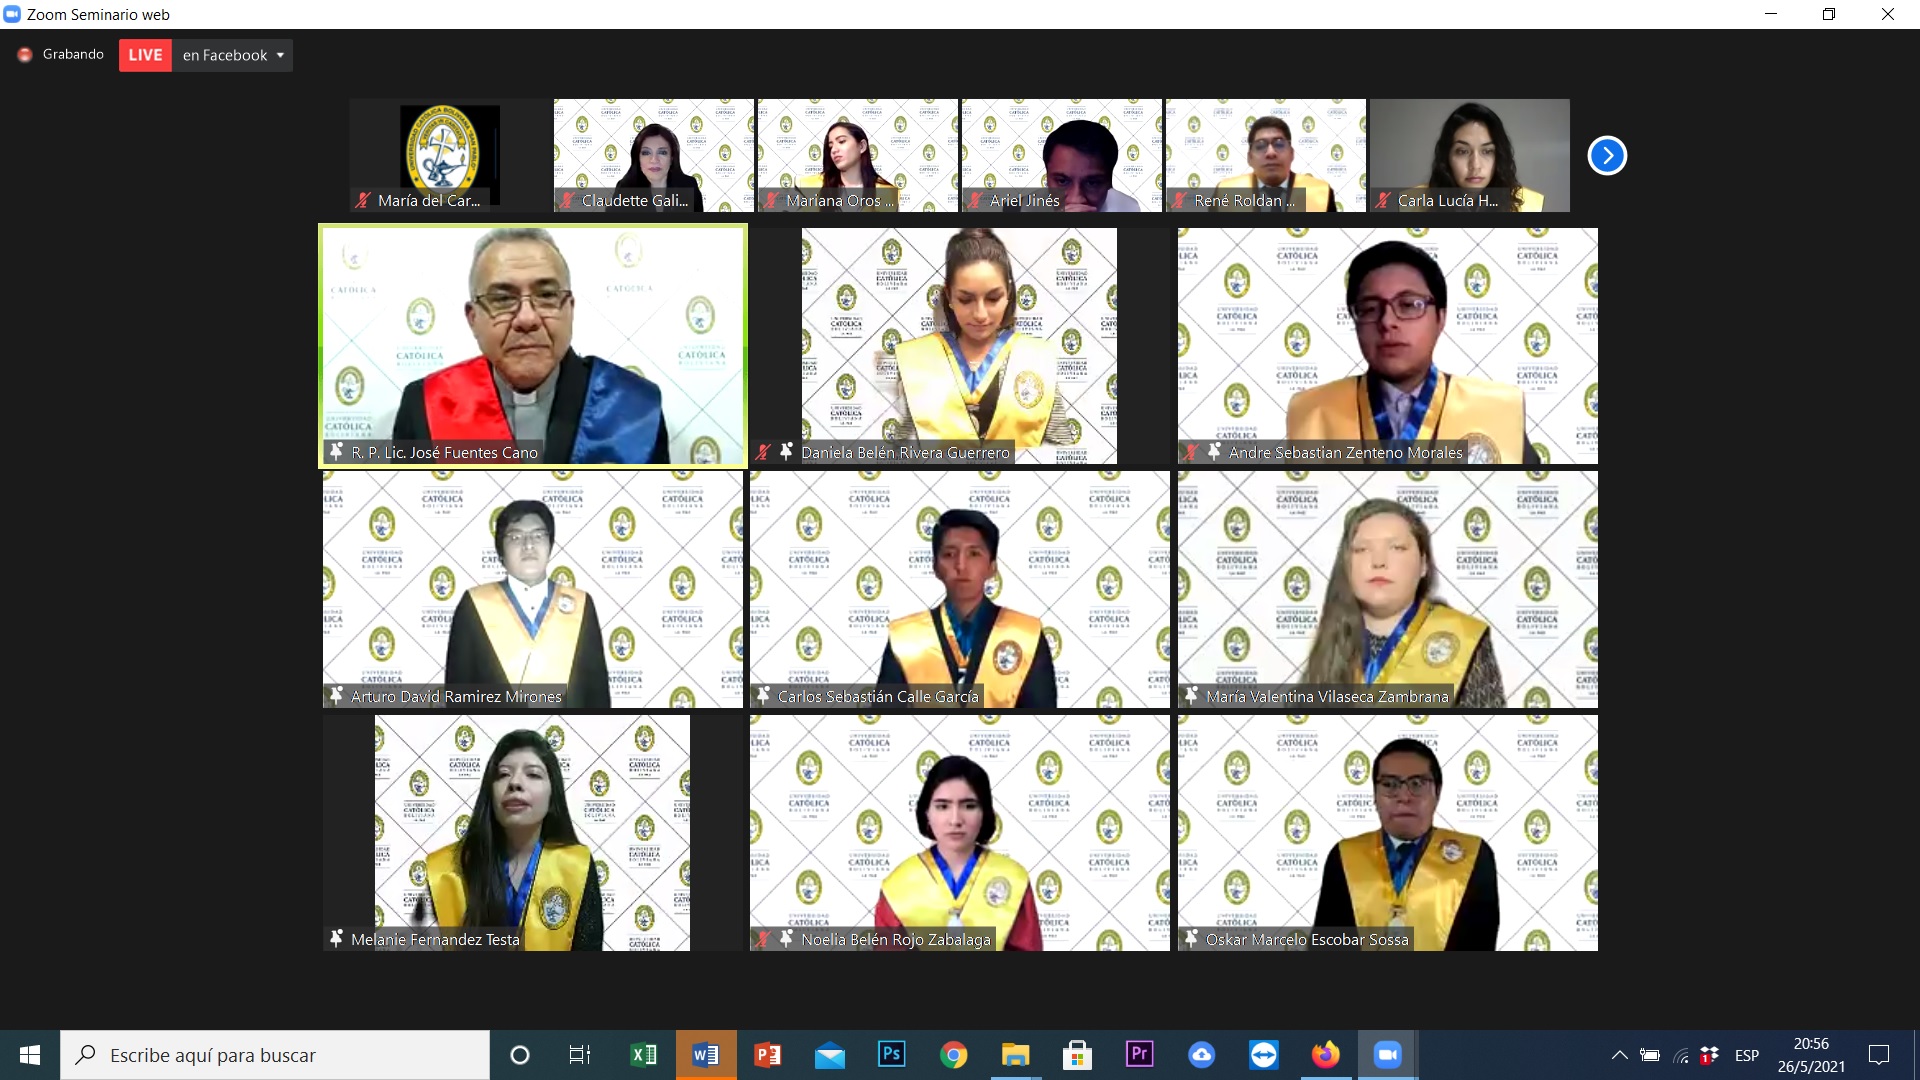Click the next participants arrow button
Screen dimensions: 1920x1080
tap(1607, 155)
